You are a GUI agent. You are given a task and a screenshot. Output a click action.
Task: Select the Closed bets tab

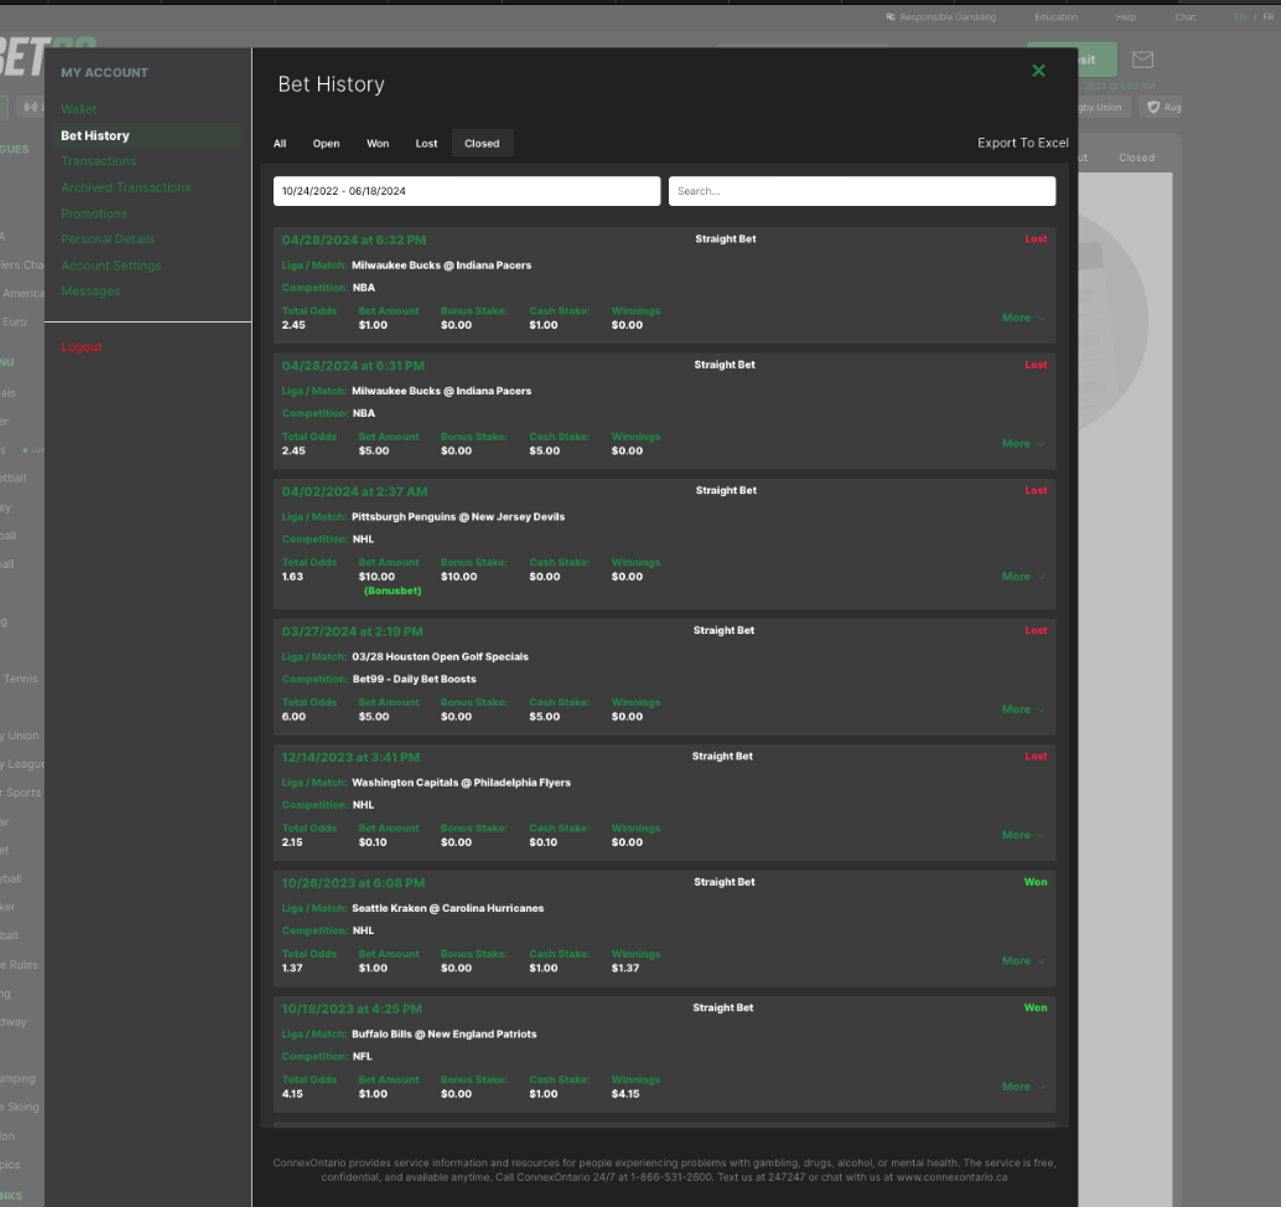click(484, 144)
